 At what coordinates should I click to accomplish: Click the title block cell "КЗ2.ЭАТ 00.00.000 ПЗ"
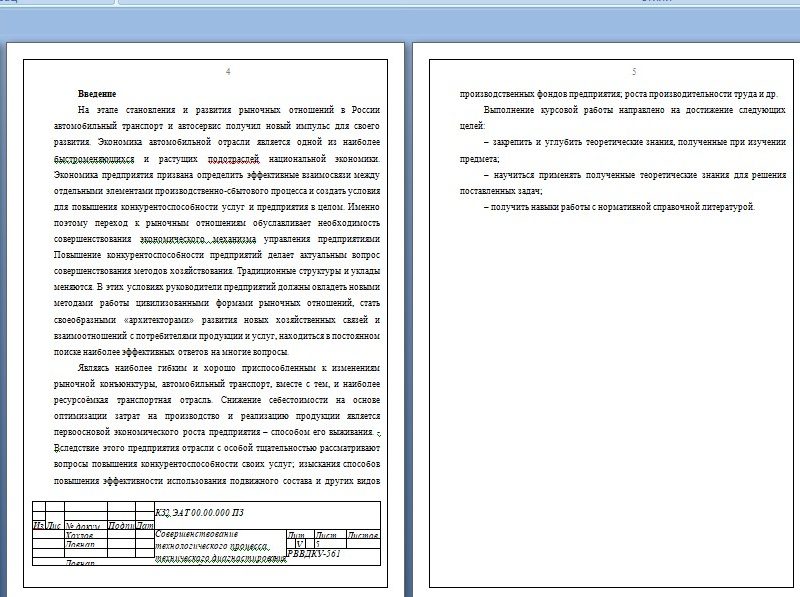[x=200, y=513]
